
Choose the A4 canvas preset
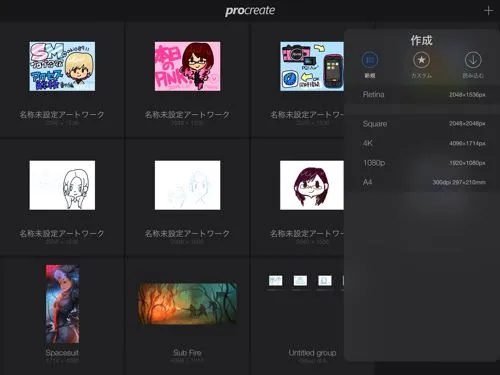[x=423, y=182]
